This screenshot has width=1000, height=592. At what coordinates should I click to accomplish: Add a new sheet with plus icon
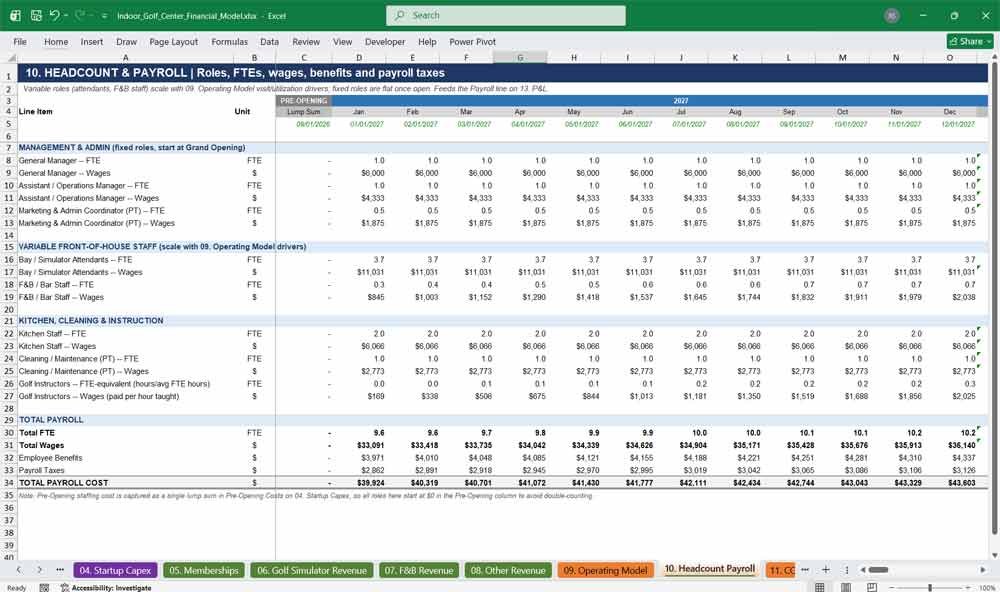click(x=826, y=570)
